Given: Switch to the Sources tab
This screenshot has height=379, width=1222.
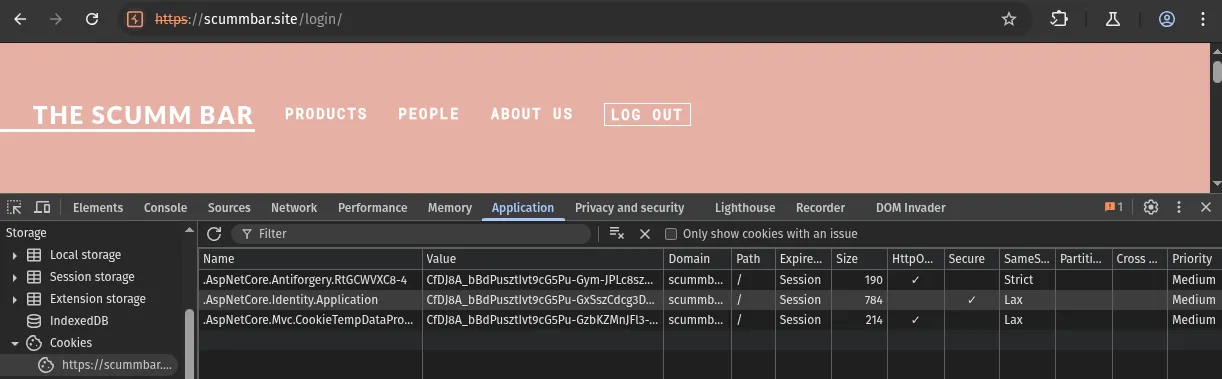Looking at the screenshot, I should click(229, 208).
